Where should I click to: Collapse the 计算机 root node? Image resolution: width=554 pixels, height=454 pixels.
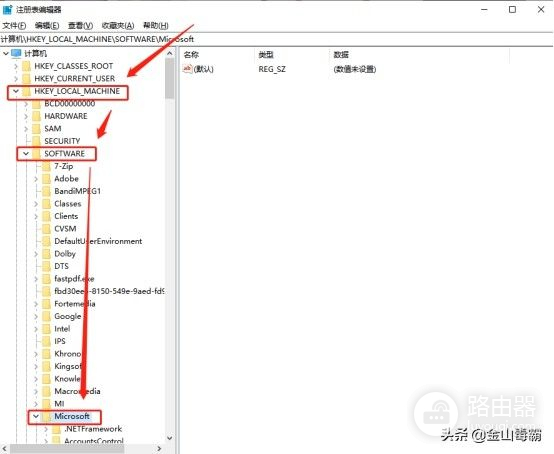click(6, 53)
